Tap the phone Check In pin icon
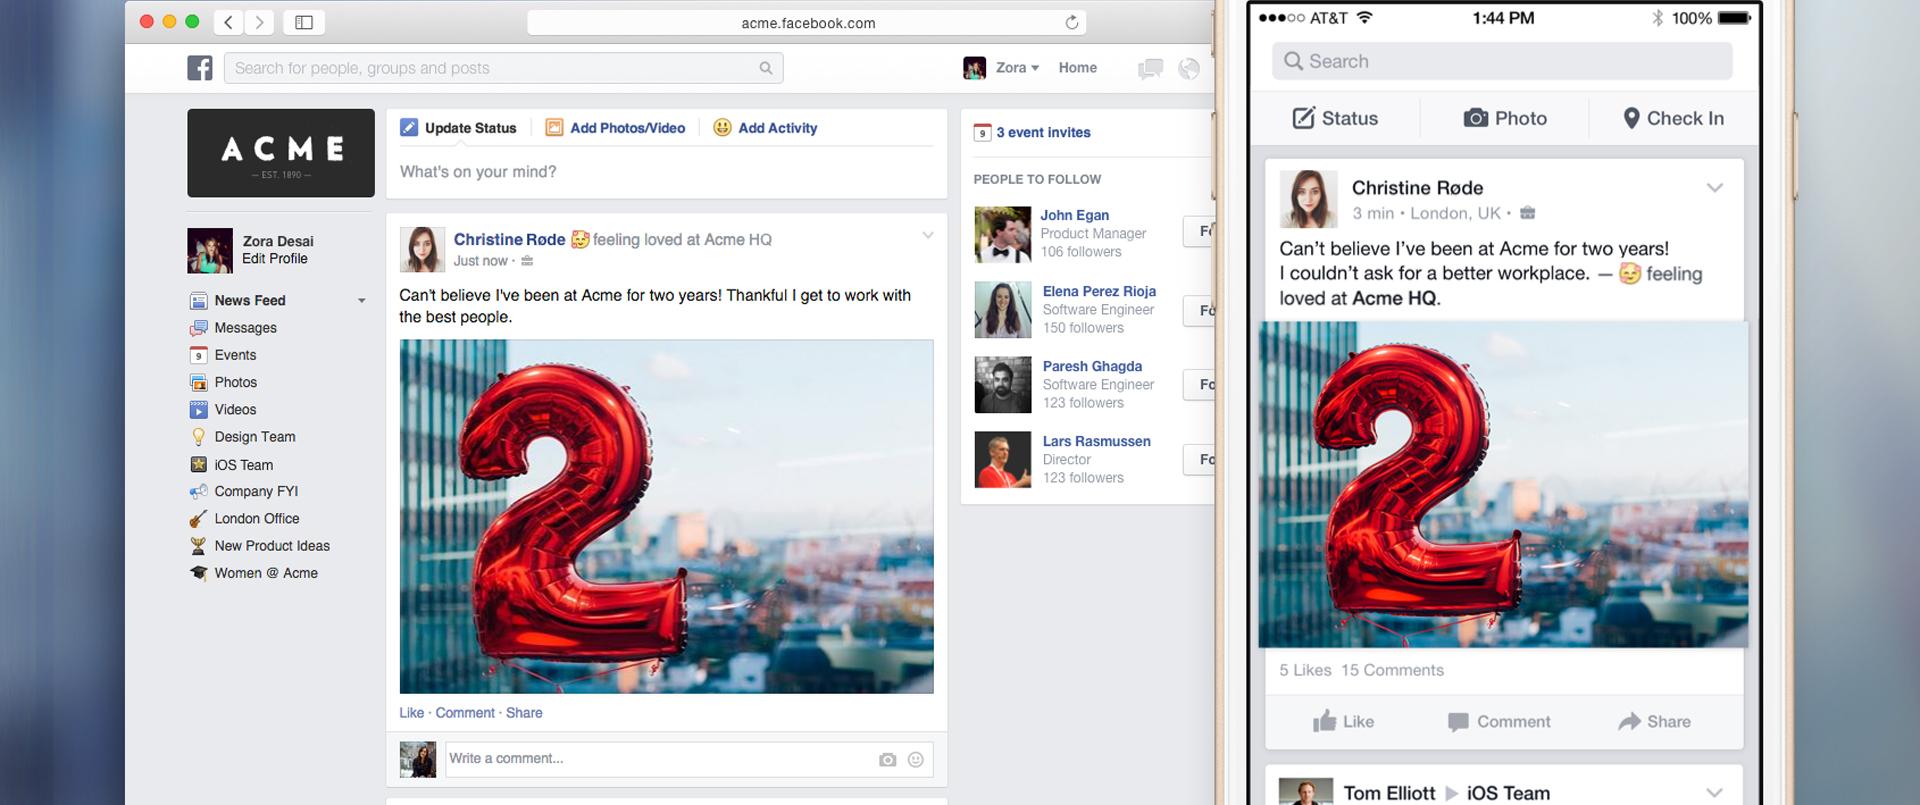 (x=1631, y=118)
